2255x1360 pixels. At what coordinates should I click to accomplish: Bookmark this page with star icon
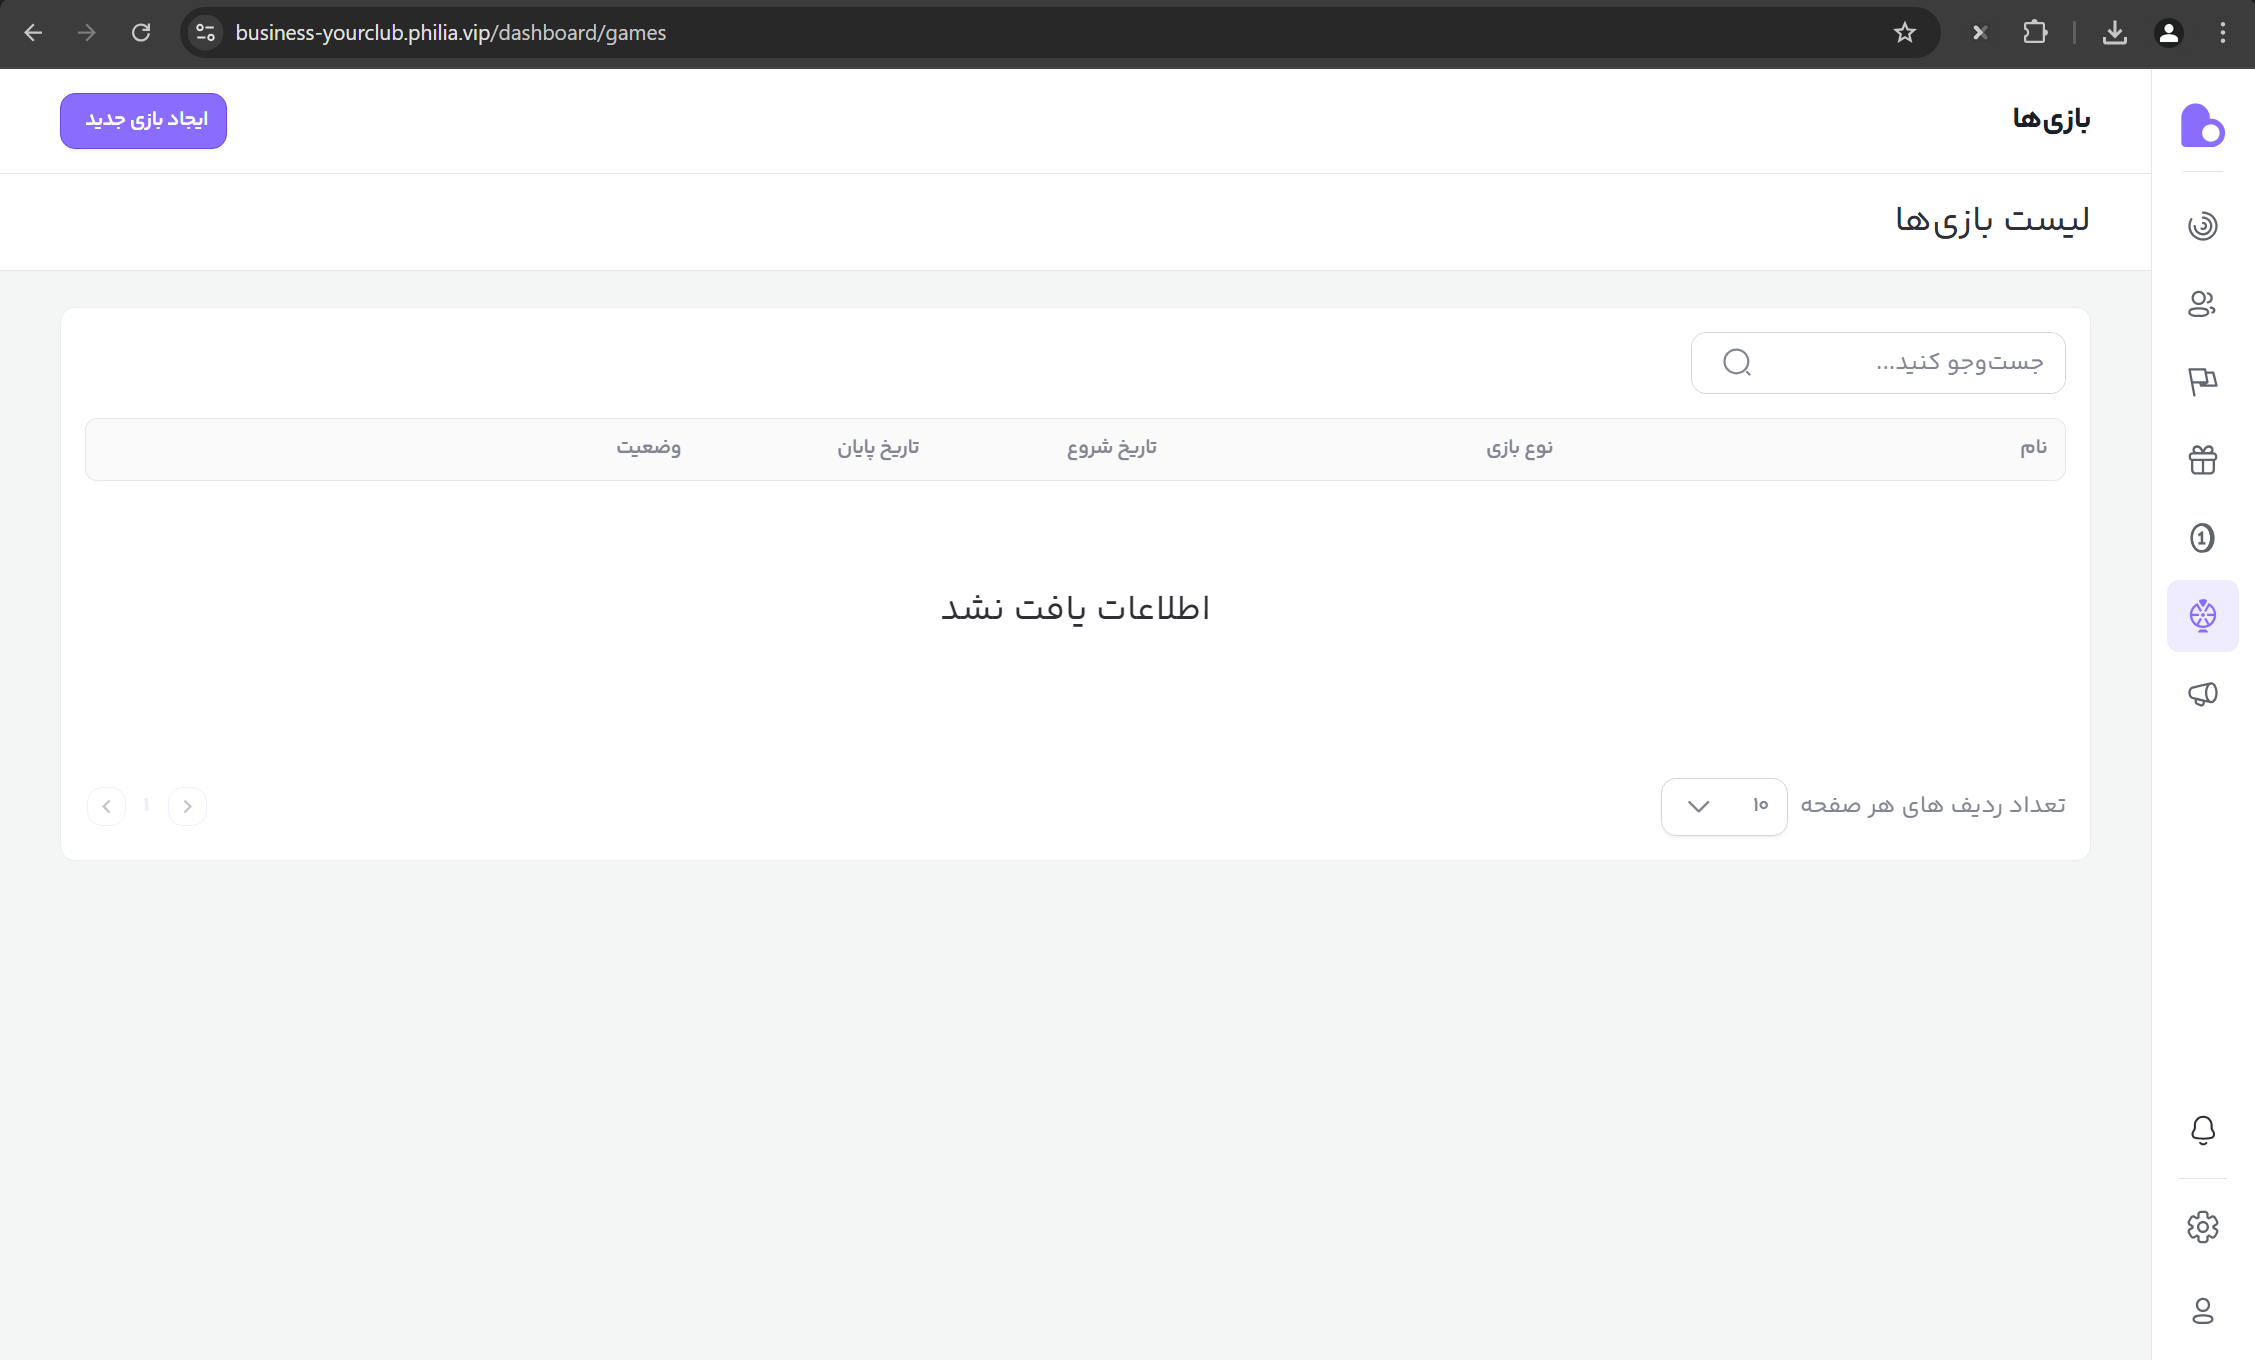[1904, 33]
